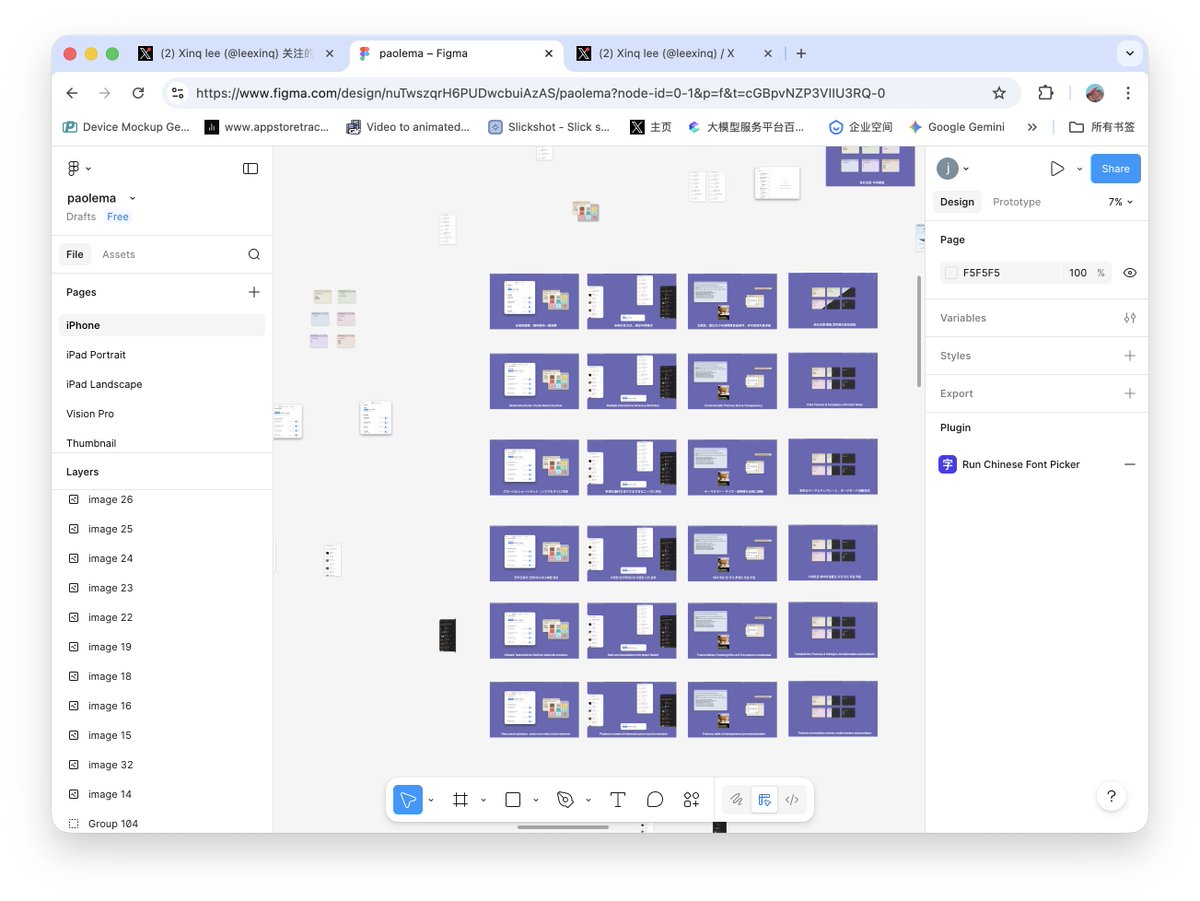1200x901 pixels.
Task: Select the Frame tool
Action: pyautogui.click(x=461, y=800)
